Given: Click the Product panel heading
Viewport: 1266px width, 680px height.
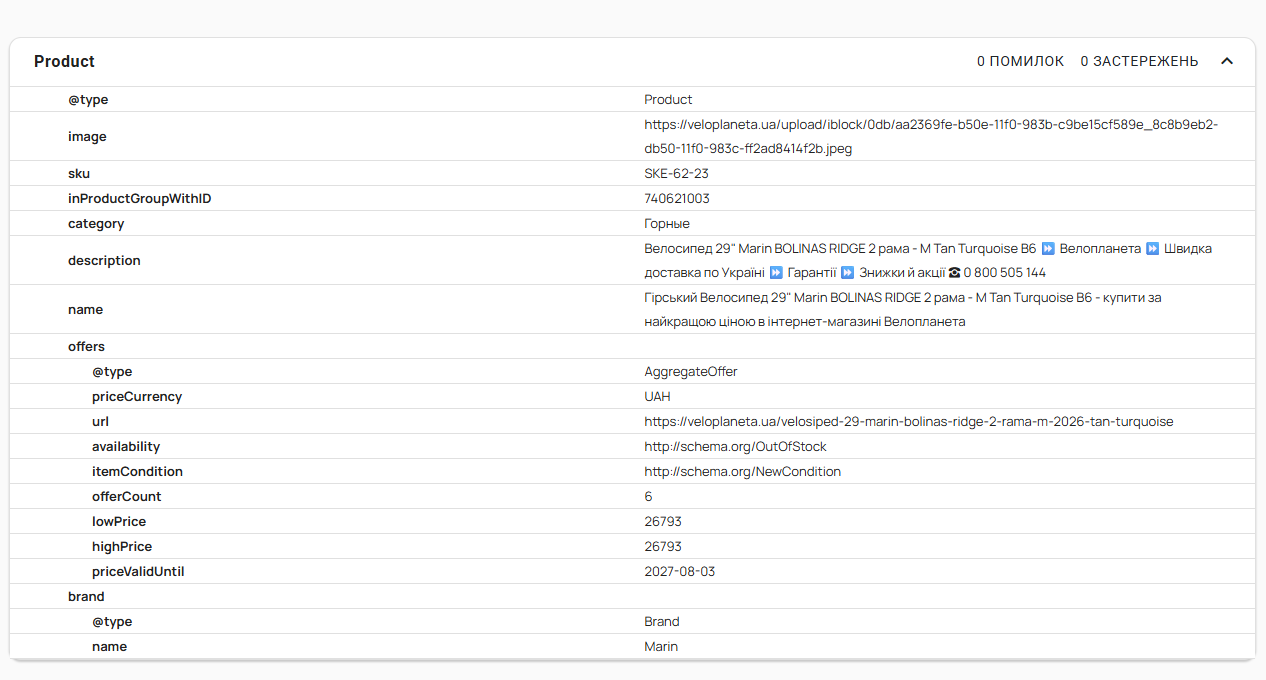Looking at the screenshot, I should coord(64,61).
